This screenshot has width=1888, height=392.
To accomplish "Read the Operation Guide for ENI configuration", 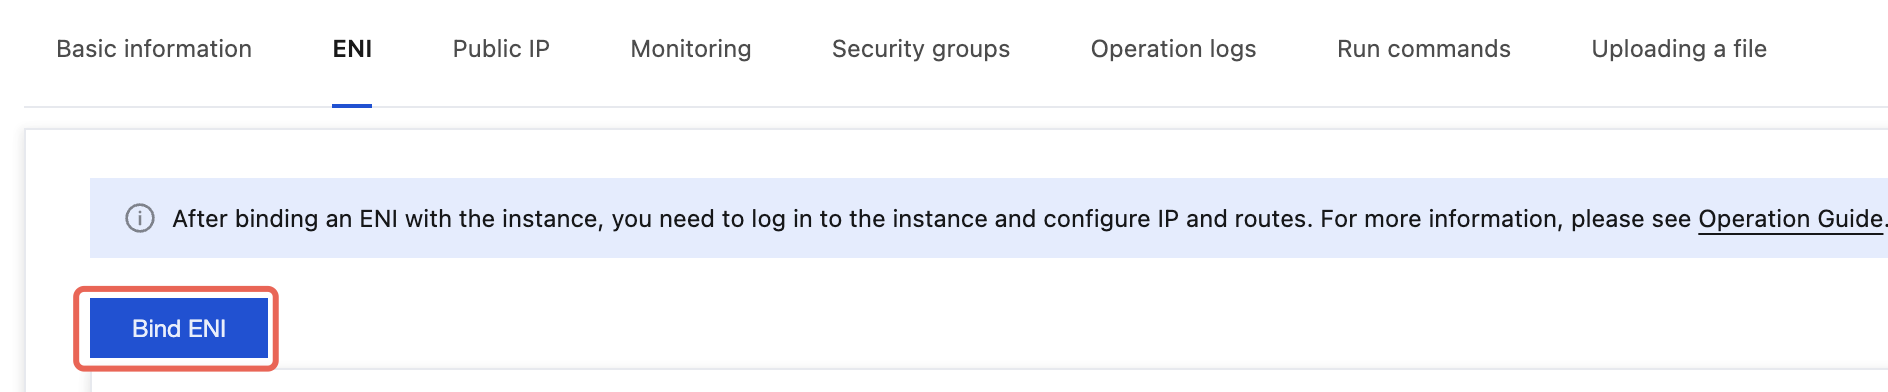I will tap(1790, 219).
